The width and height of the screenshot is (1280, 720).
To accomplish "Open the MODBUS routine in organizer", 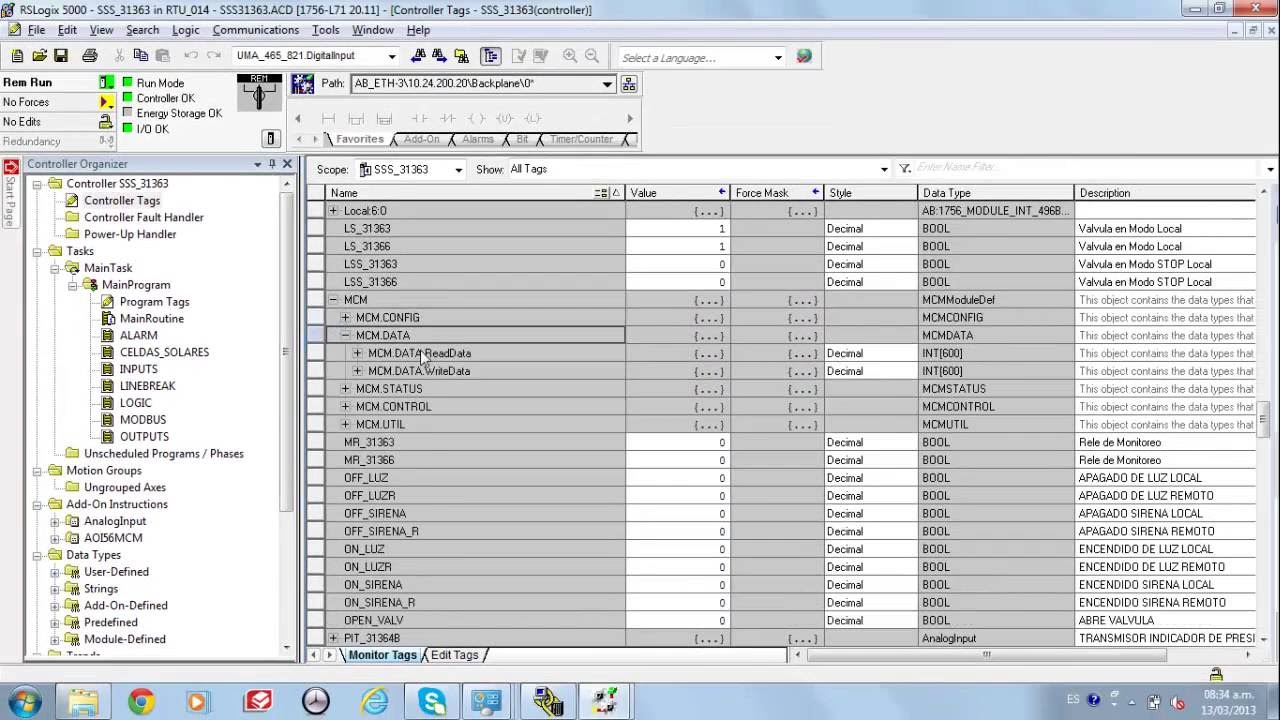I will point(142,420).
